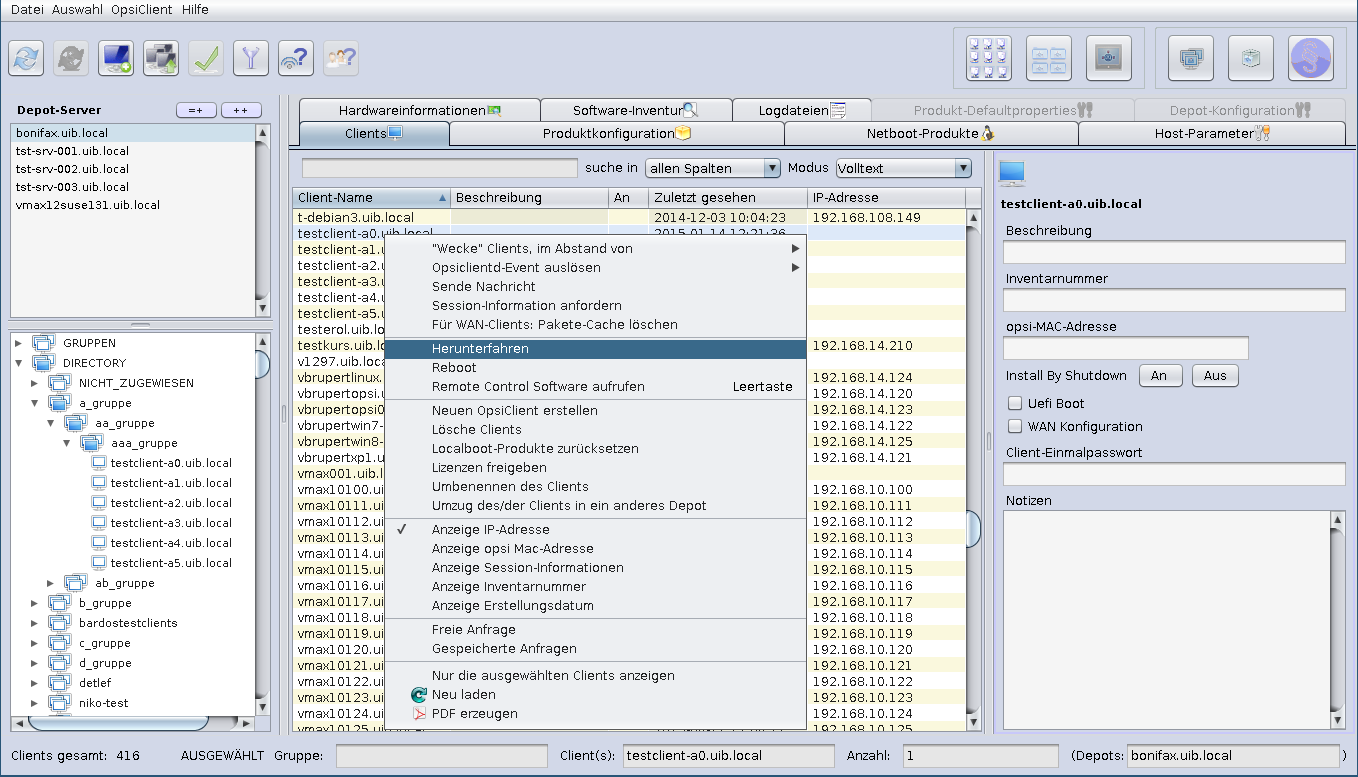Click the product package cube icon
The height and width of the screenshot is (777, 1358).
(1250, 58)
